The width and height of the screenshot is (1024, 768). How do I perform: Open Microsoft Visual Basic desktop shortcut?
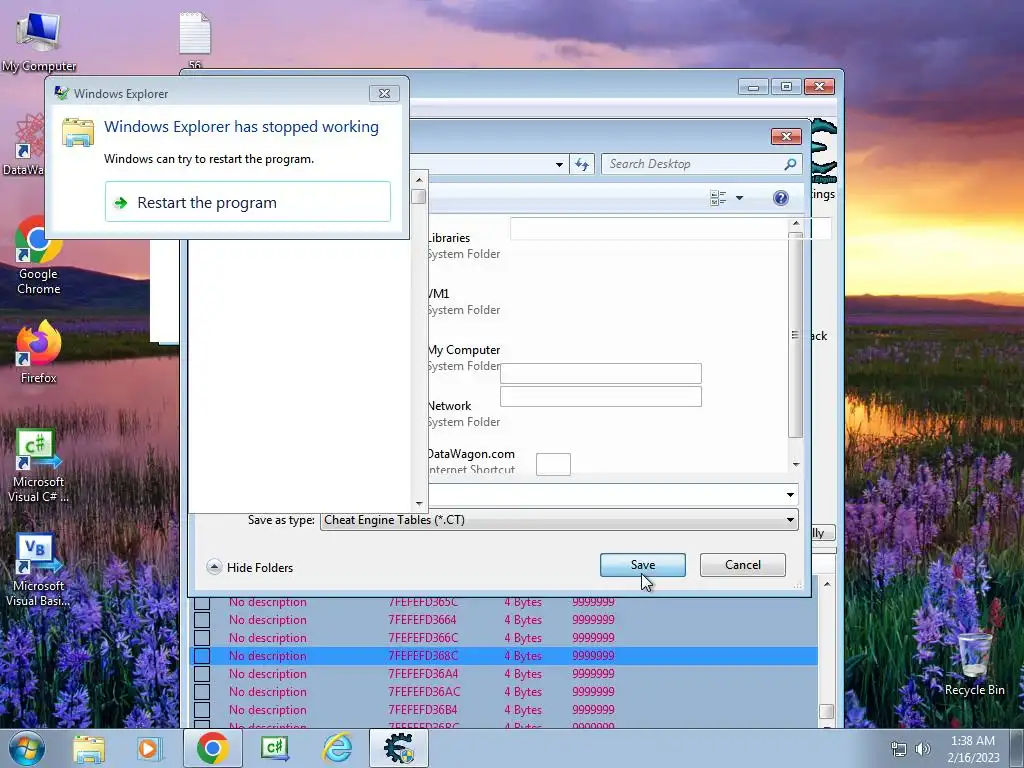tap(38, 571)
